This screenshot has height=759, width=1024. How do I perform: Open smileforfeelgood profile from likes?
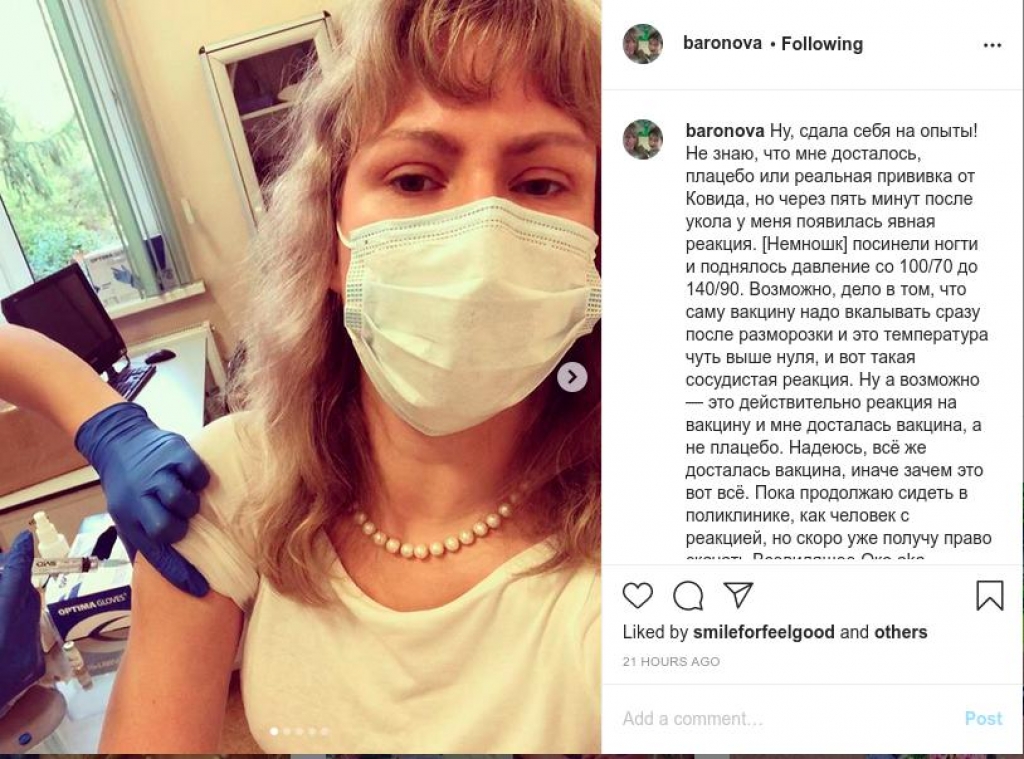(x=763, y=632)
